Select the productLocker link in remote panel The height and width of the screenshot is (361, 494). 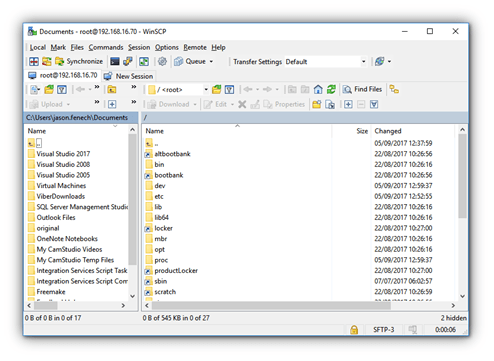point(176,271)
